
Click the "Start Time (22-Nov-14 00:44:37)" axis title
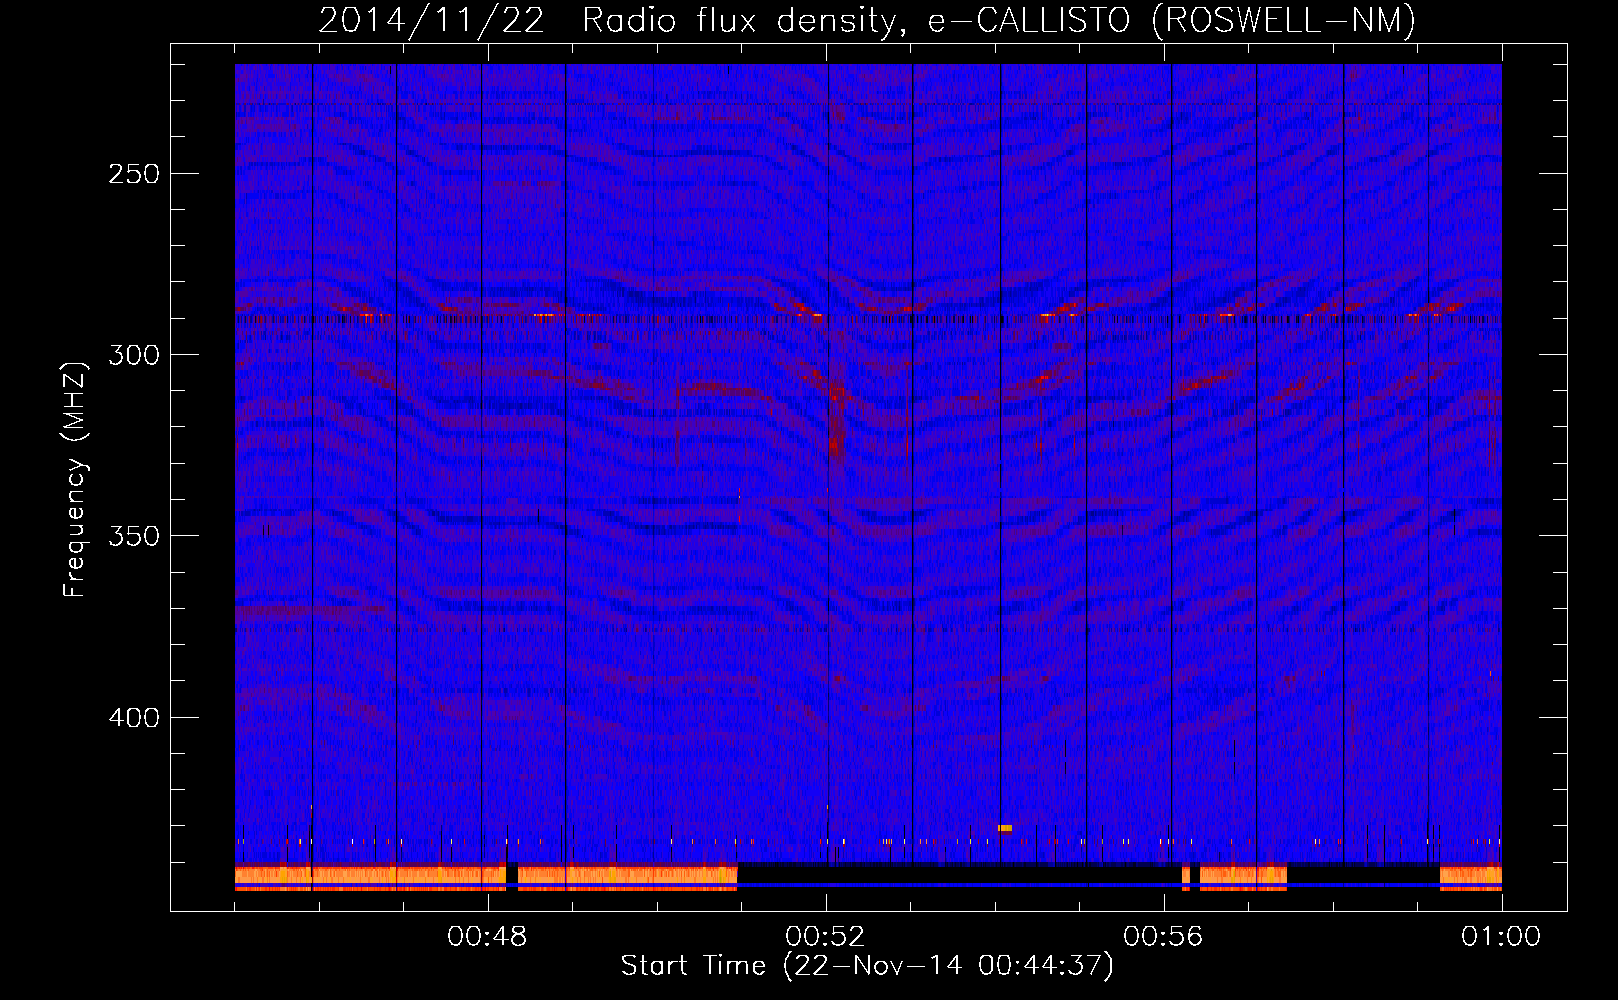[x=867, y=966]
